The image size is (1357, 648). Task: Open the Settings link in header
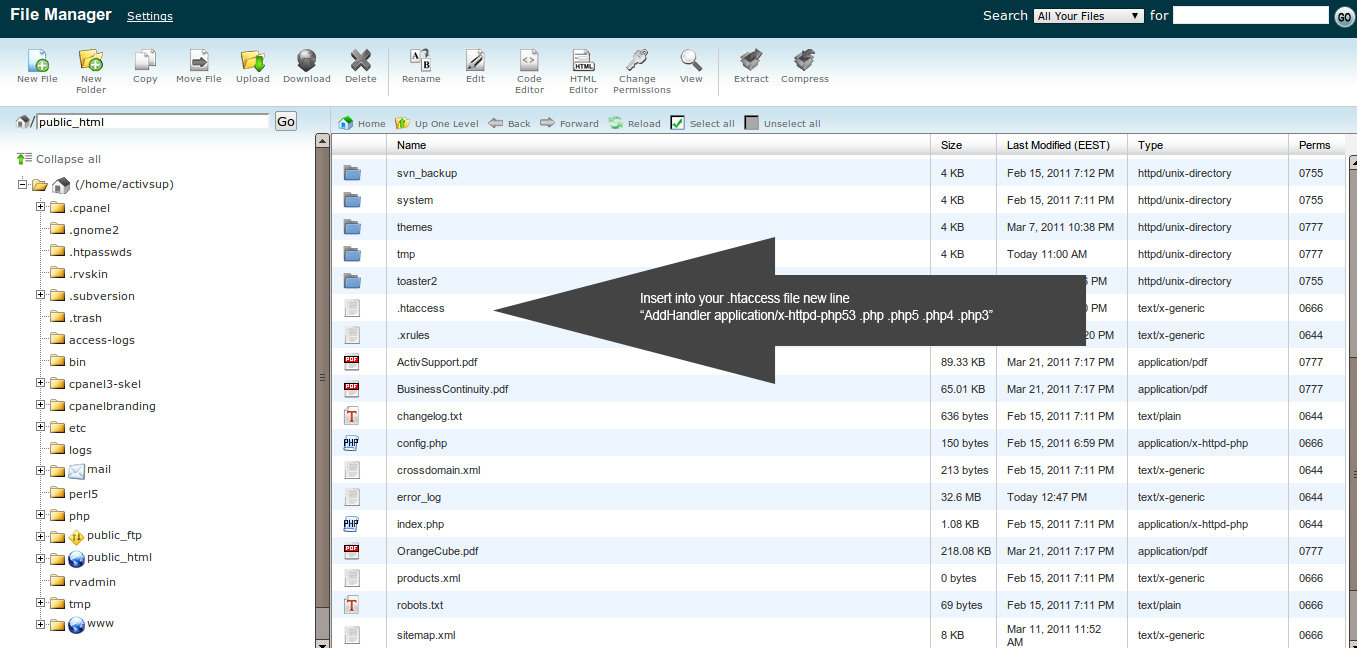[x=149, y=16]
